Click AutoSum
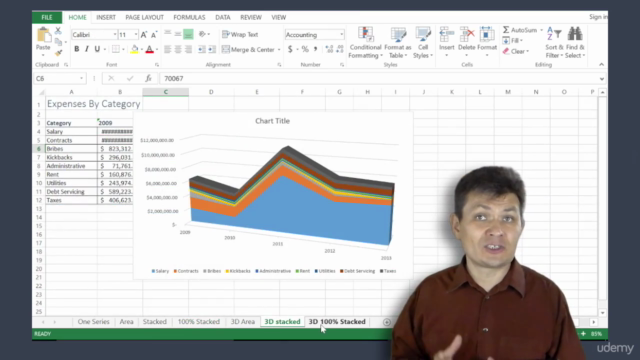This screenshot has width=640, height=360. click(x=520, y=30)
